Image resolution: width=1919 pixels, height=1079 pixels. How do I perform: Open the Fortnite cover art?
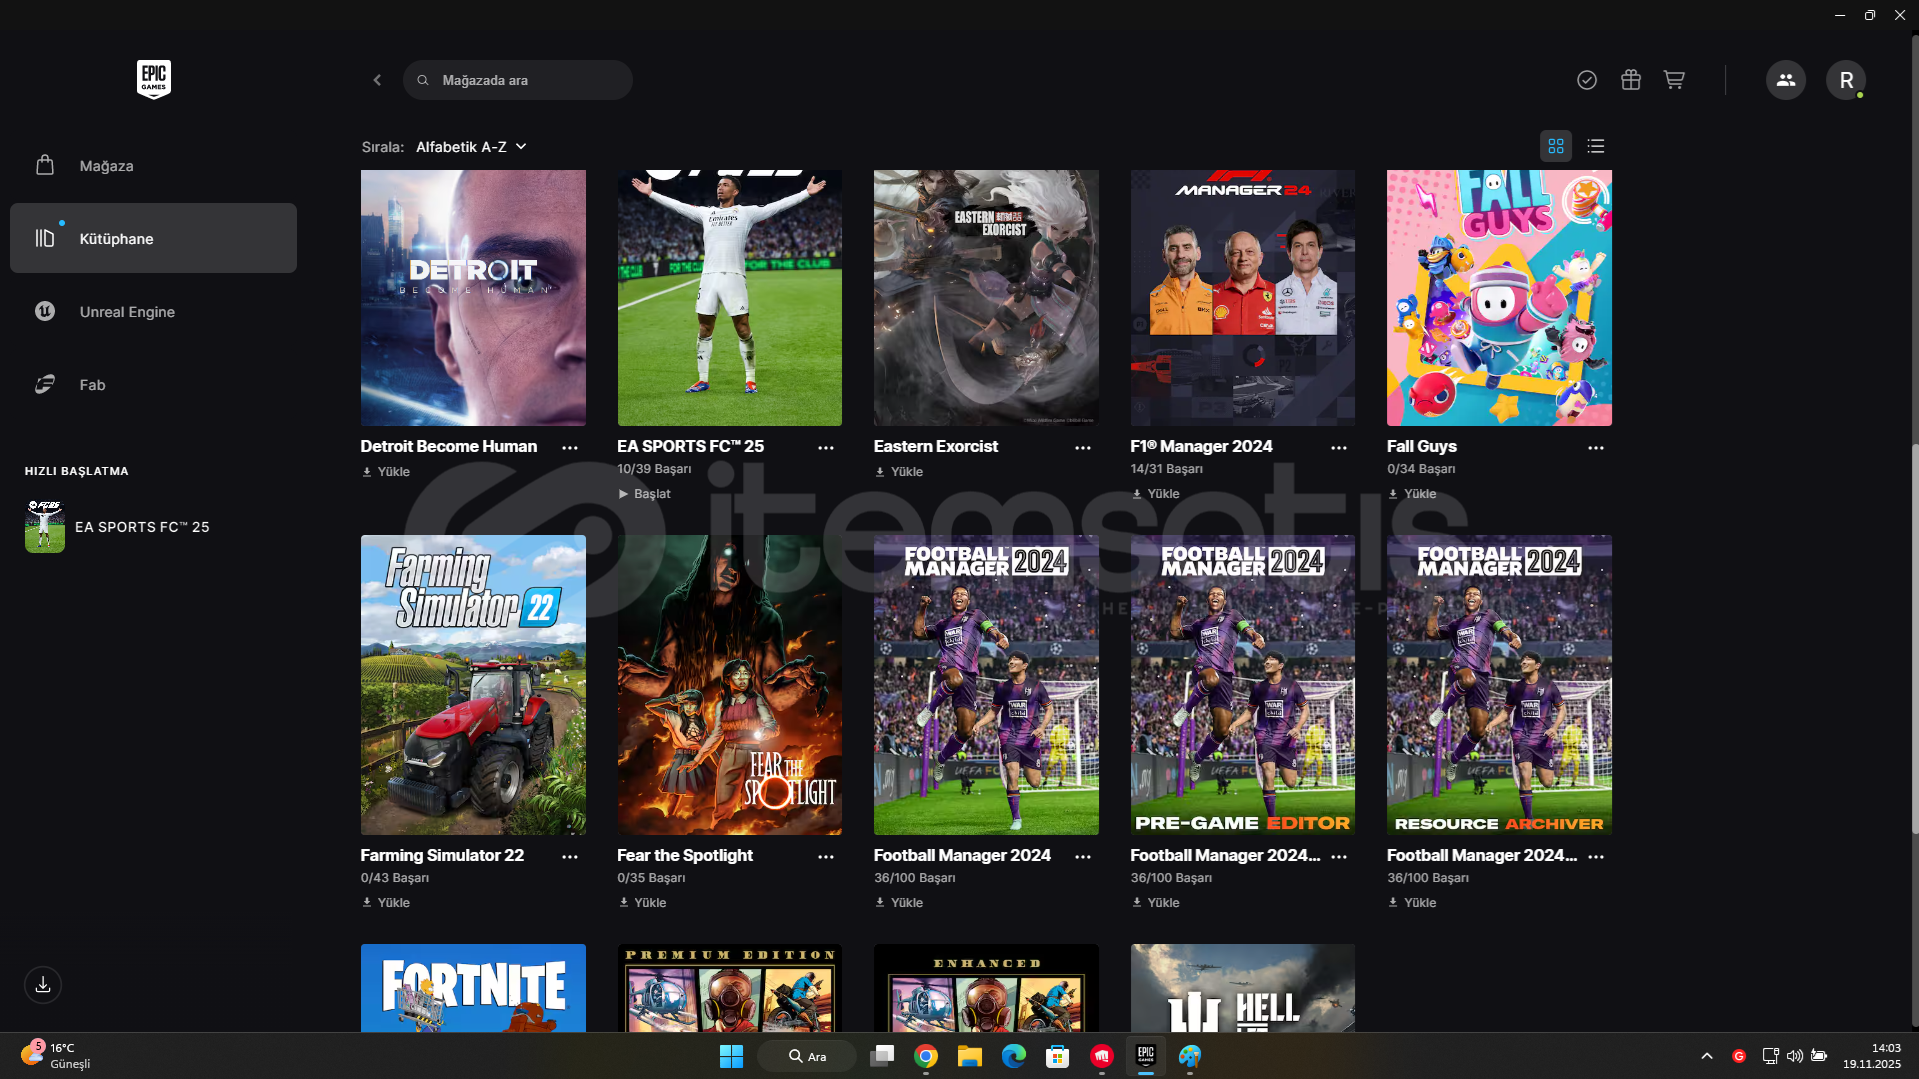473,988
